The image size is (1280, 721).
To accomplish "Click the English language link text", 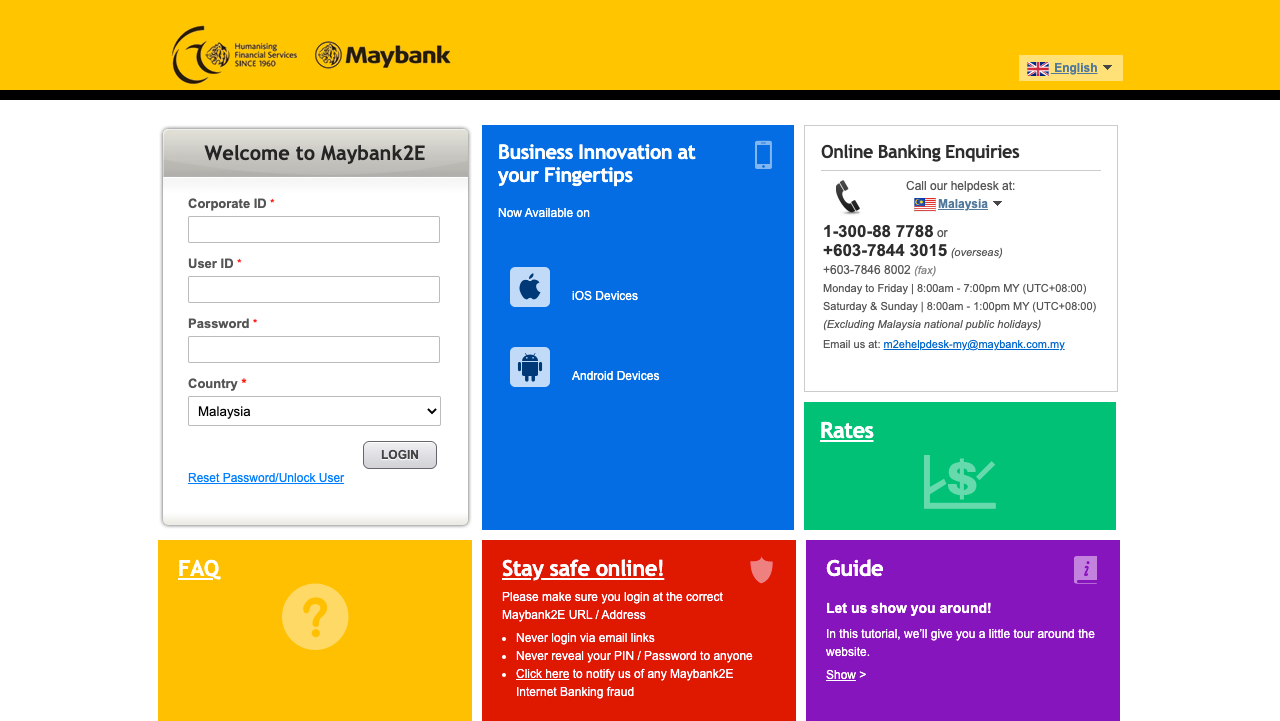I will (1075, 68).
